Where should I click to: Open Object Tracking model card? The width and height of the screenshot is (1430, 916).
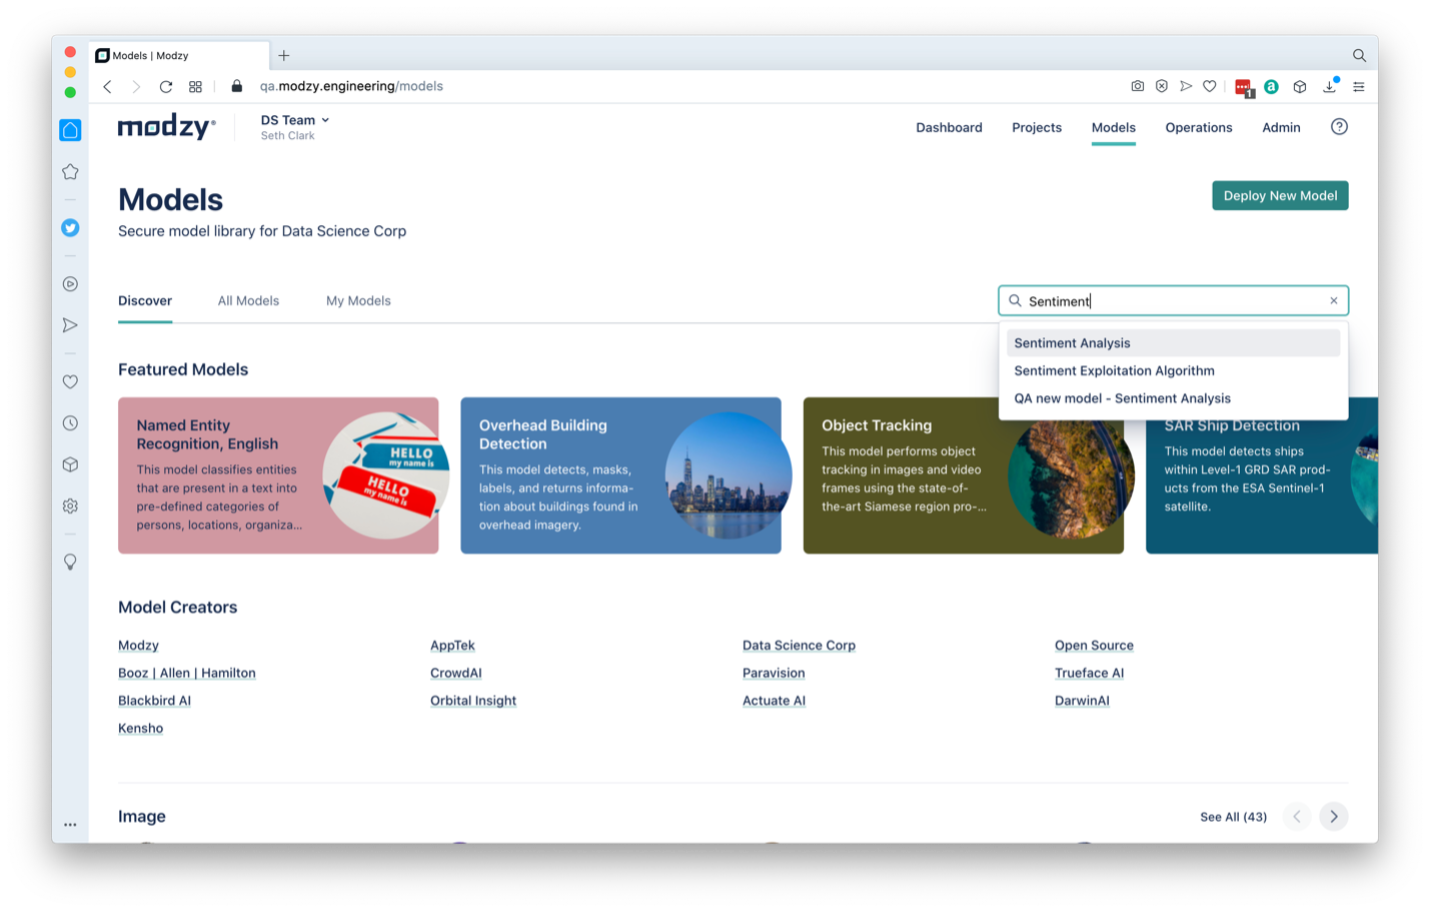tap(963, 476)
